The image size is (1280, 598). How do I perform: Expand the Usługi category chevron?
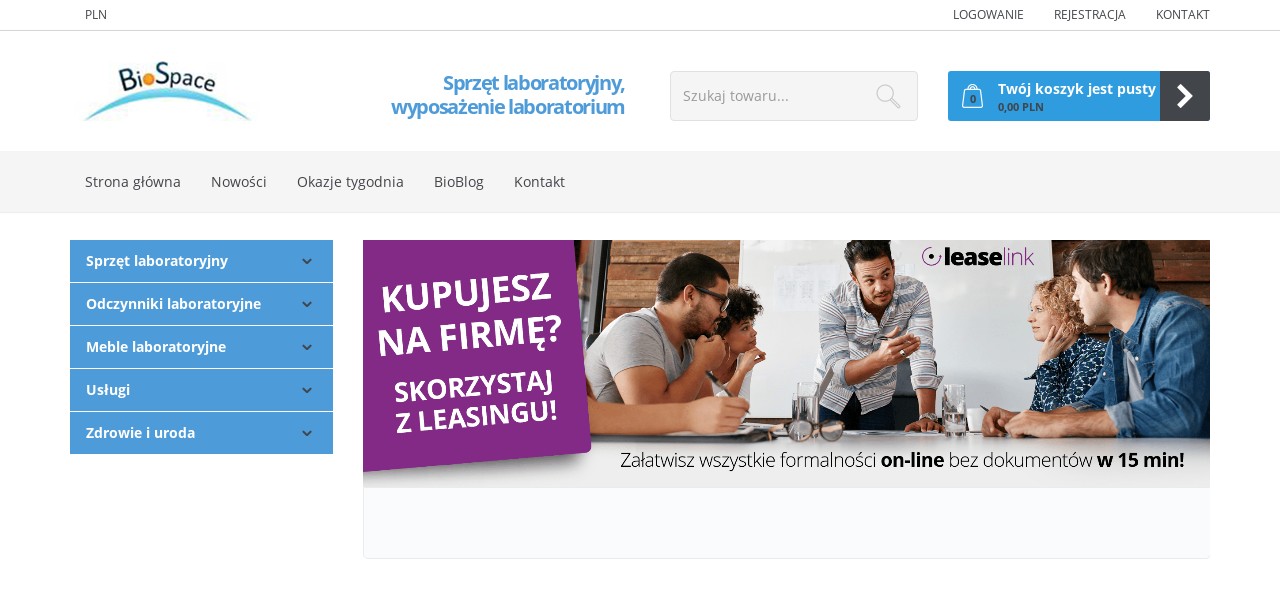(x=307, y=390)
